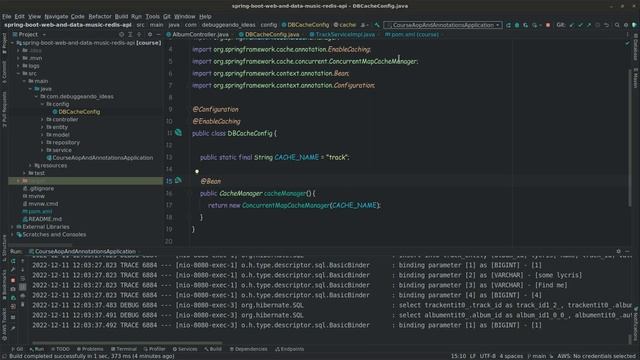
Task: Expand the entity package
Action: [x=42, y=127]
